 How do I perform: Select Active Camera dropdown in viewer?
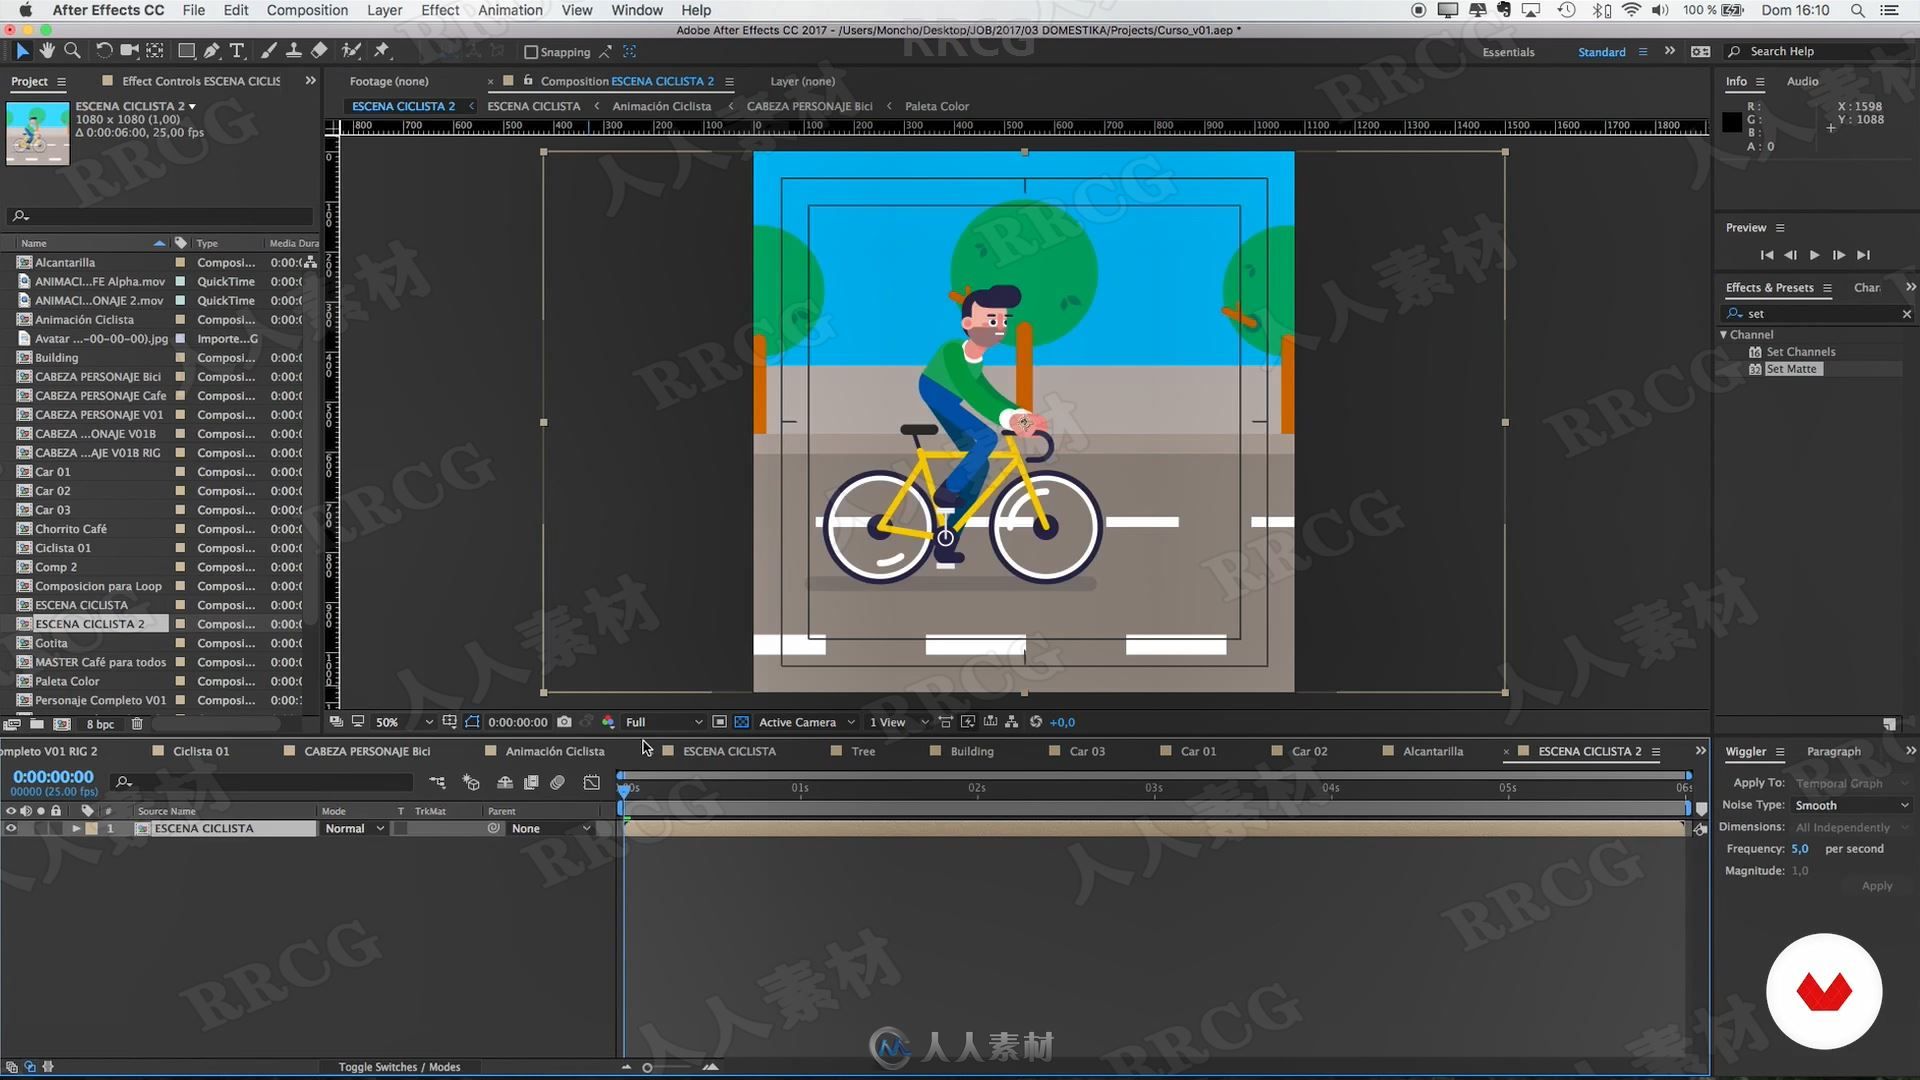(x=804, y=721)
